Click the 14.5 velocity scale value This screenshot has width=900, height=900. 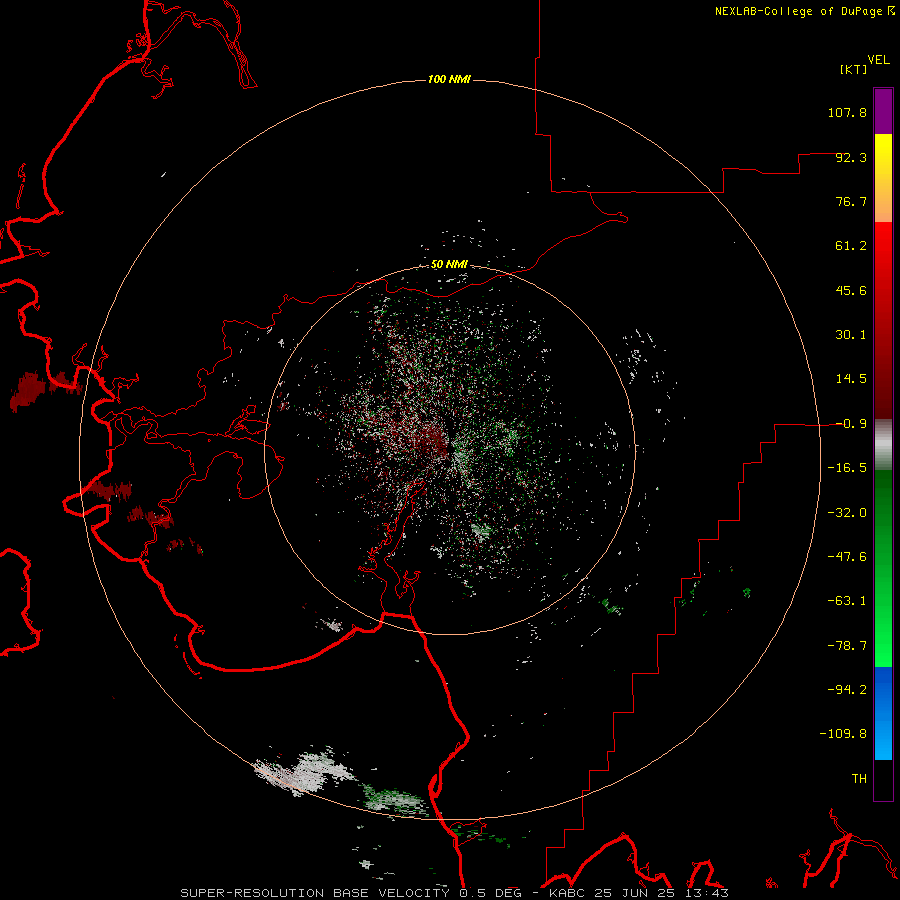[851, 379]
